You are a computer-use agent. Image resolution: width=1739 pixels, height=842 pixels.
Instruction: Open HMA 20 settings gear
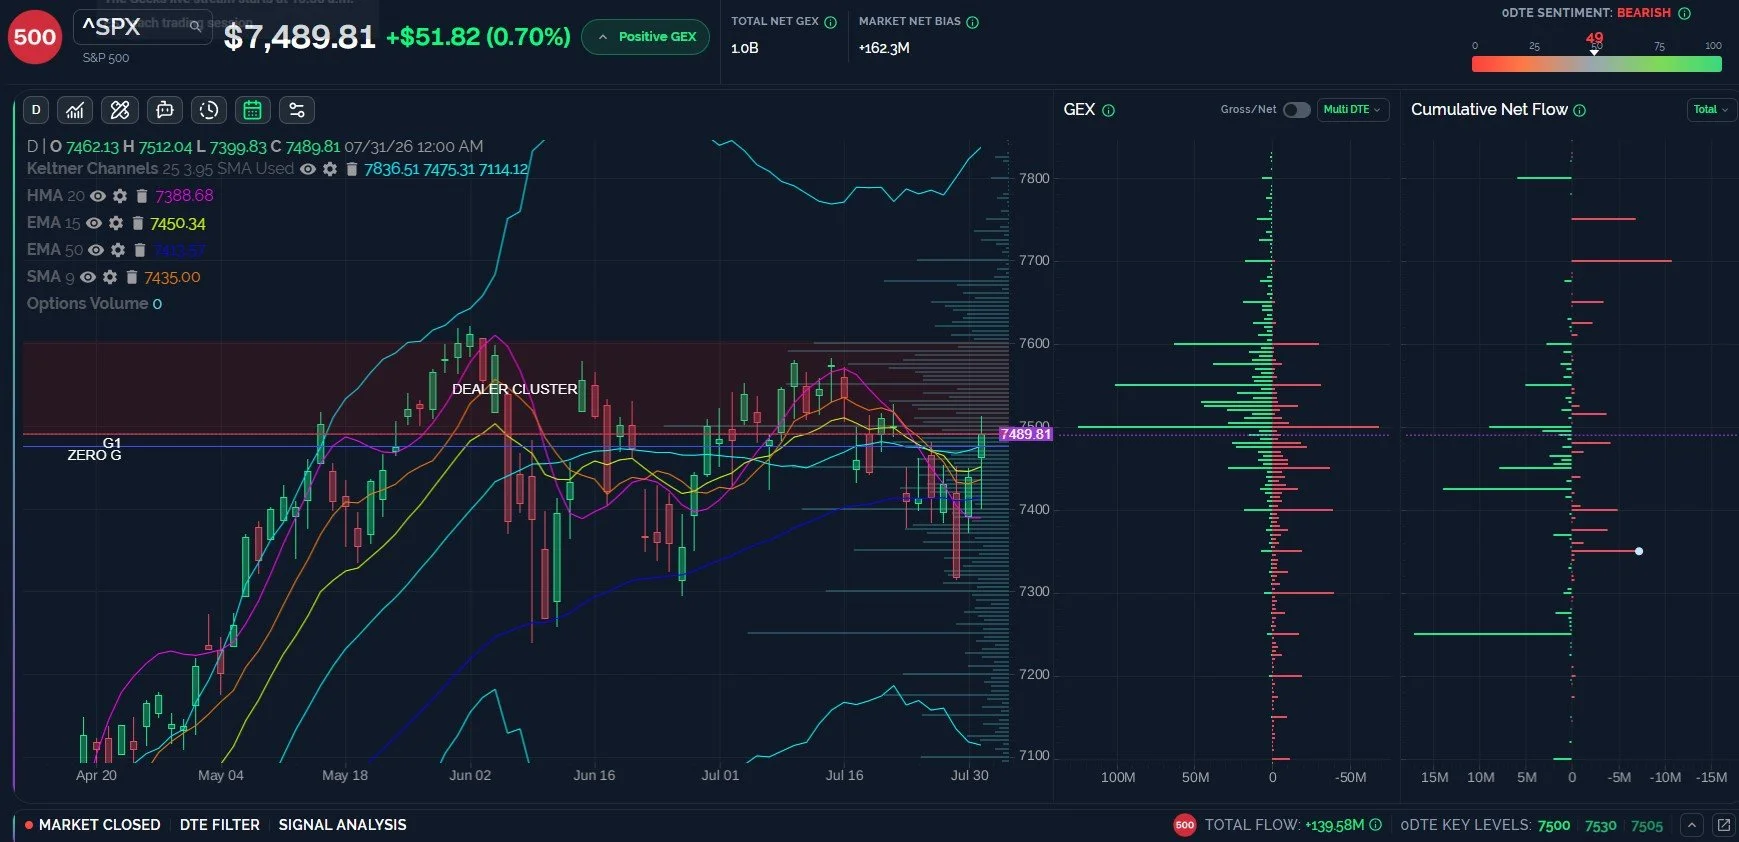(x=120, y=196)
